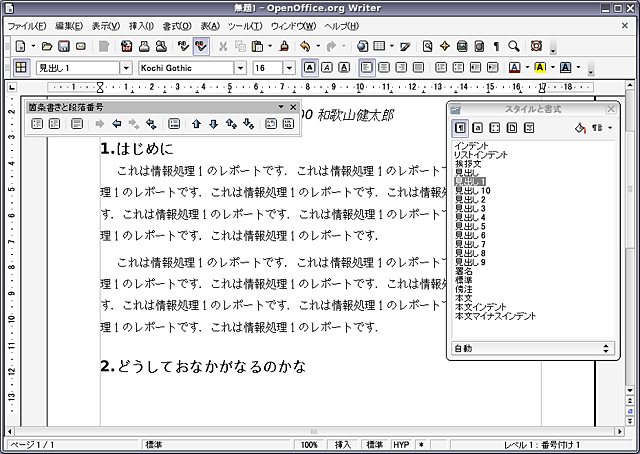The image size is (640, 454).
Task: Toggle Align Left paragraph button
Action: tap(366, 68)
